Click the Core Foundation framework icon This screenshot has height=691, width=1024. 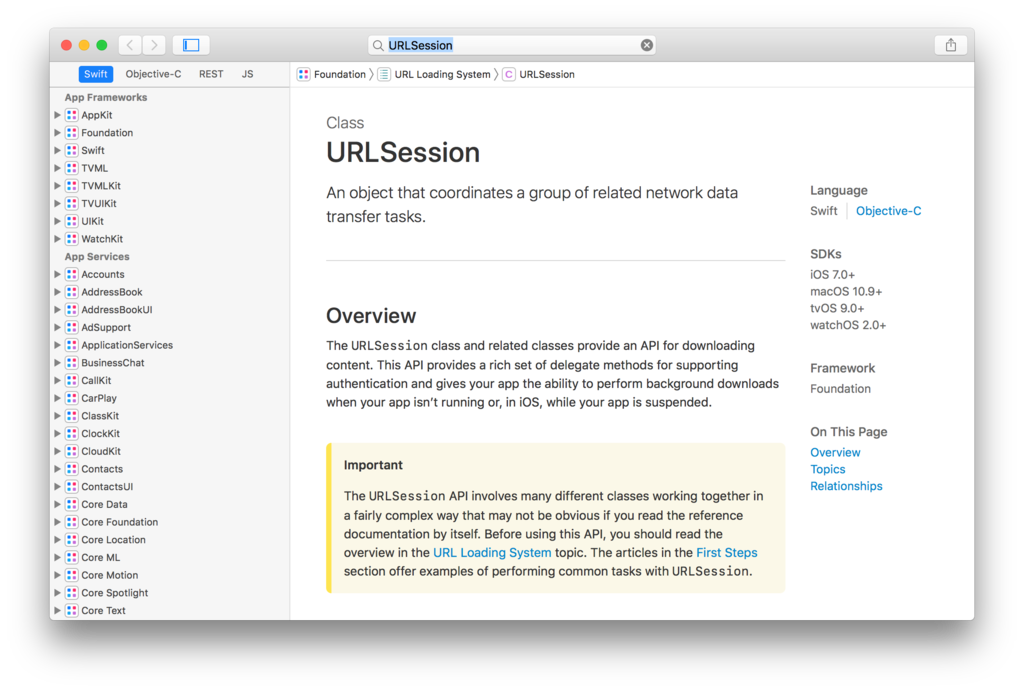[x=72, y=522]
